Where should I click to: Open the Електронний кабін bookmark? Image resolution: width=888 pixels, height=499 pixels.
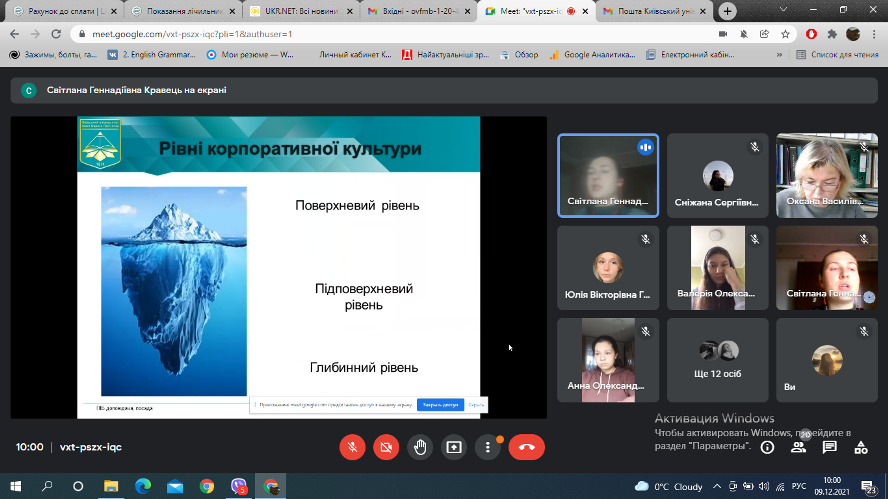(x=690, y=54)
